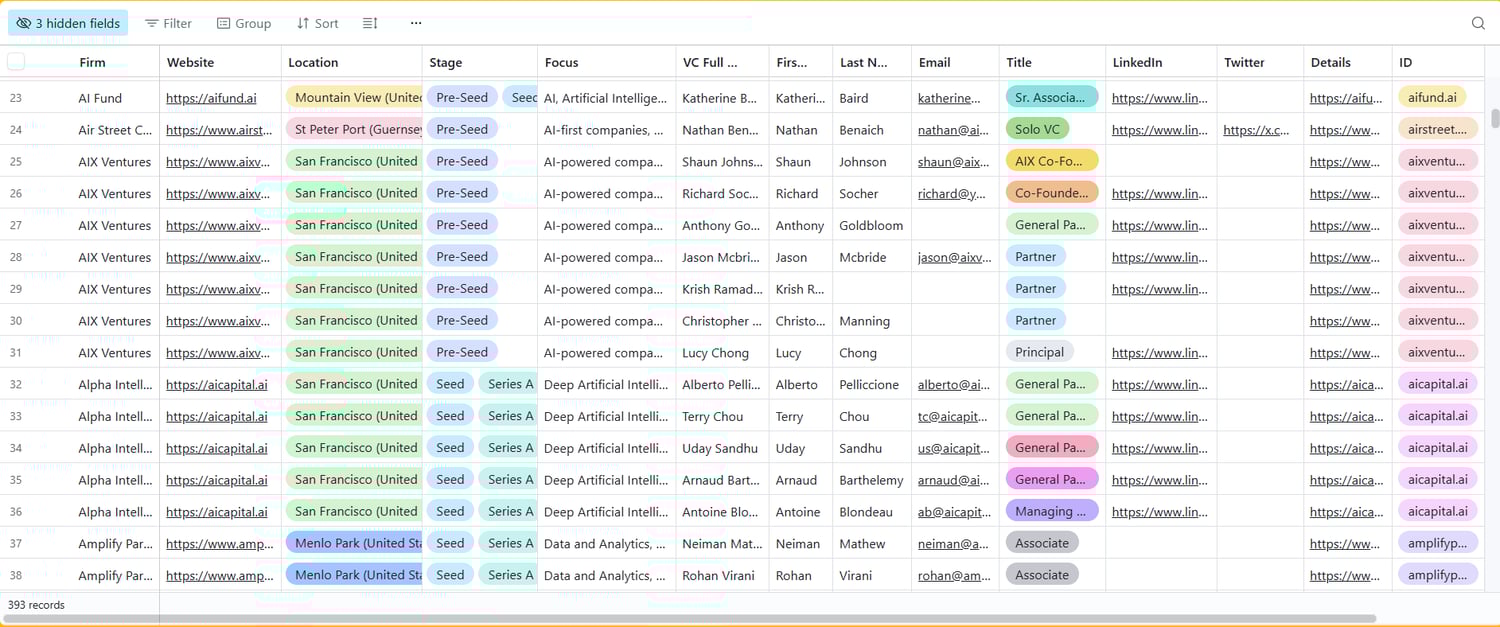1500x627 pixels.
Task: Open Nathan Benaich's Twitter link
Action: pos(1257,130)
